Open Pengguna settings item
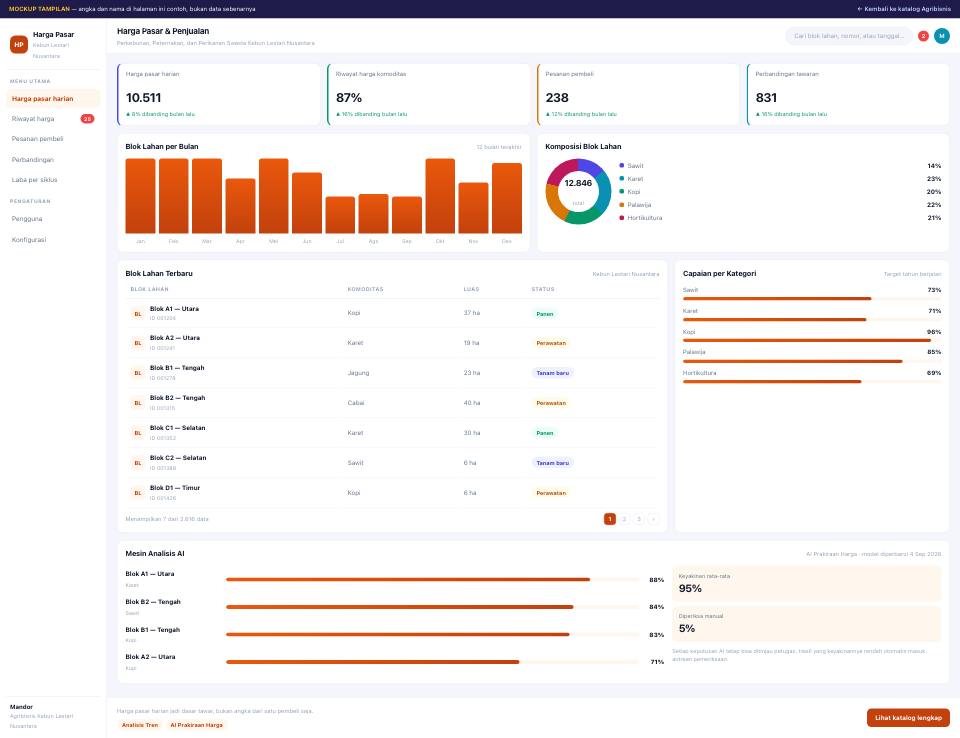 53,219
